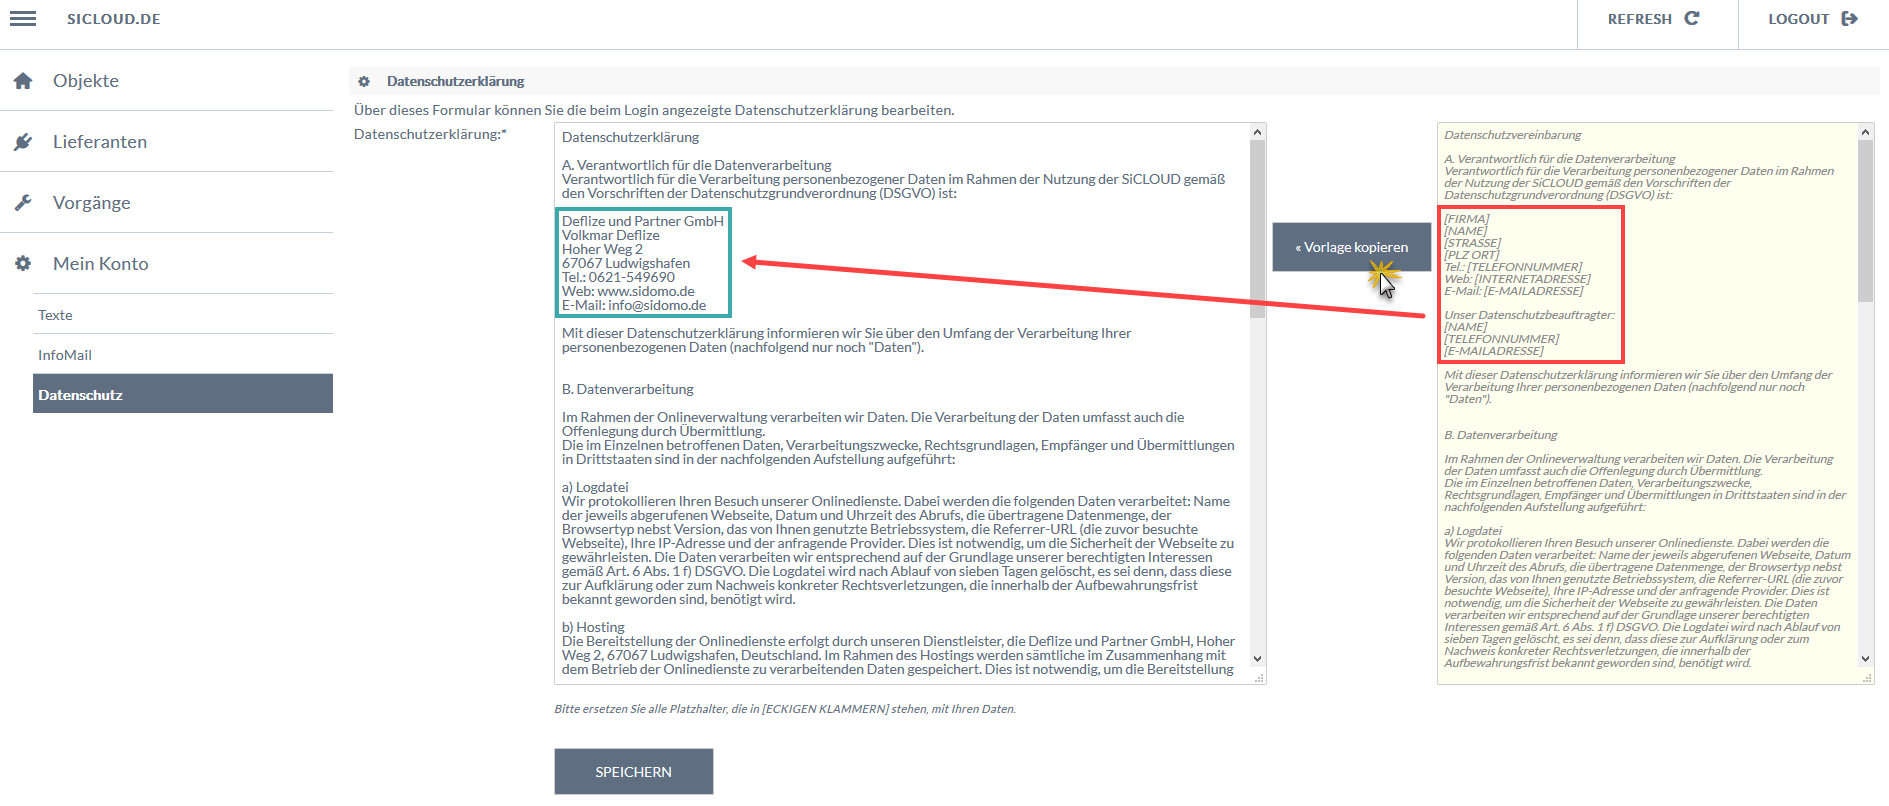This screenshot has height=806, width=1889.
Task: Click the logout exit icon
Action: (x=1849, y=18)
